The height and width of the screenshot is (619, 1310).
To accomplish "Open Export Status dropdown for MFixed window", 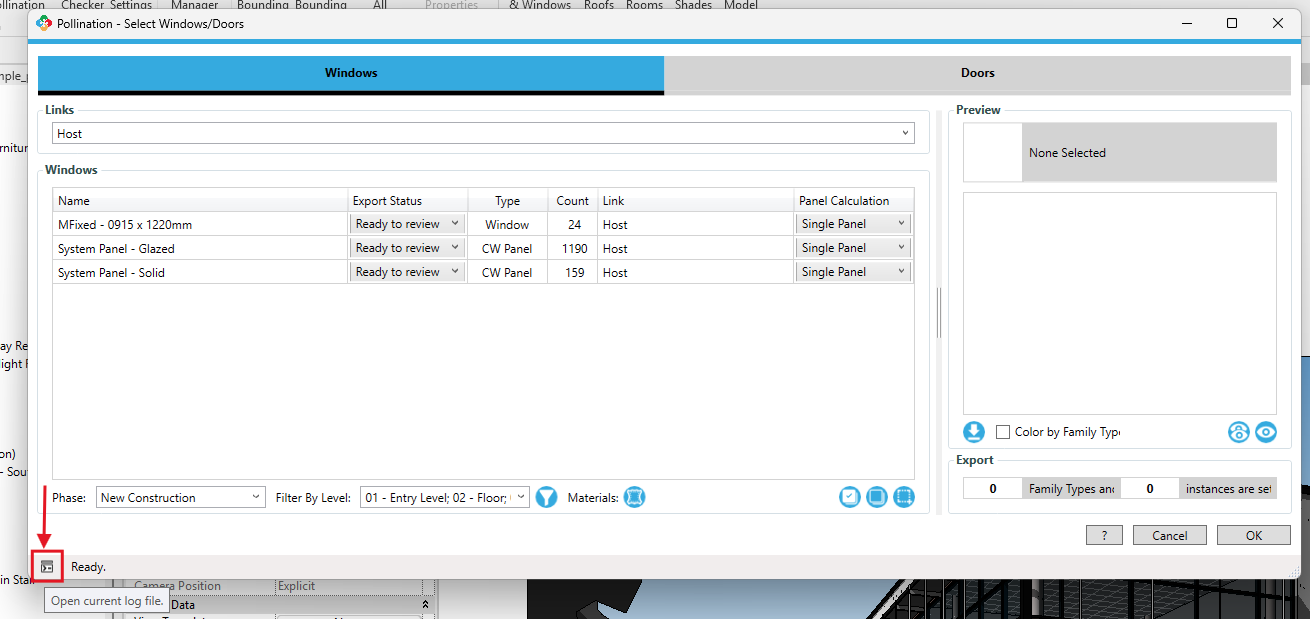I will pos(407,224).
